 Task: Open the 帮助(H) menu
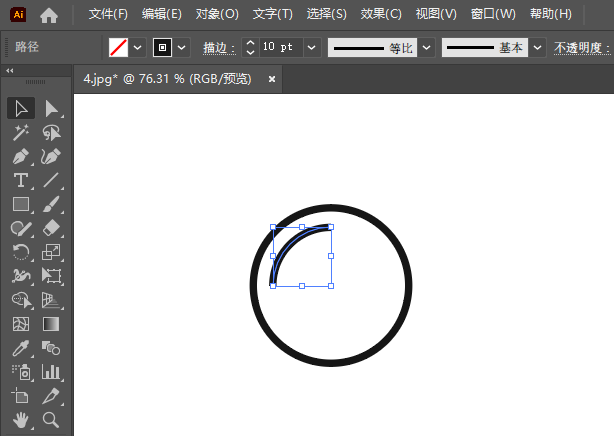(x=551, y=14)
